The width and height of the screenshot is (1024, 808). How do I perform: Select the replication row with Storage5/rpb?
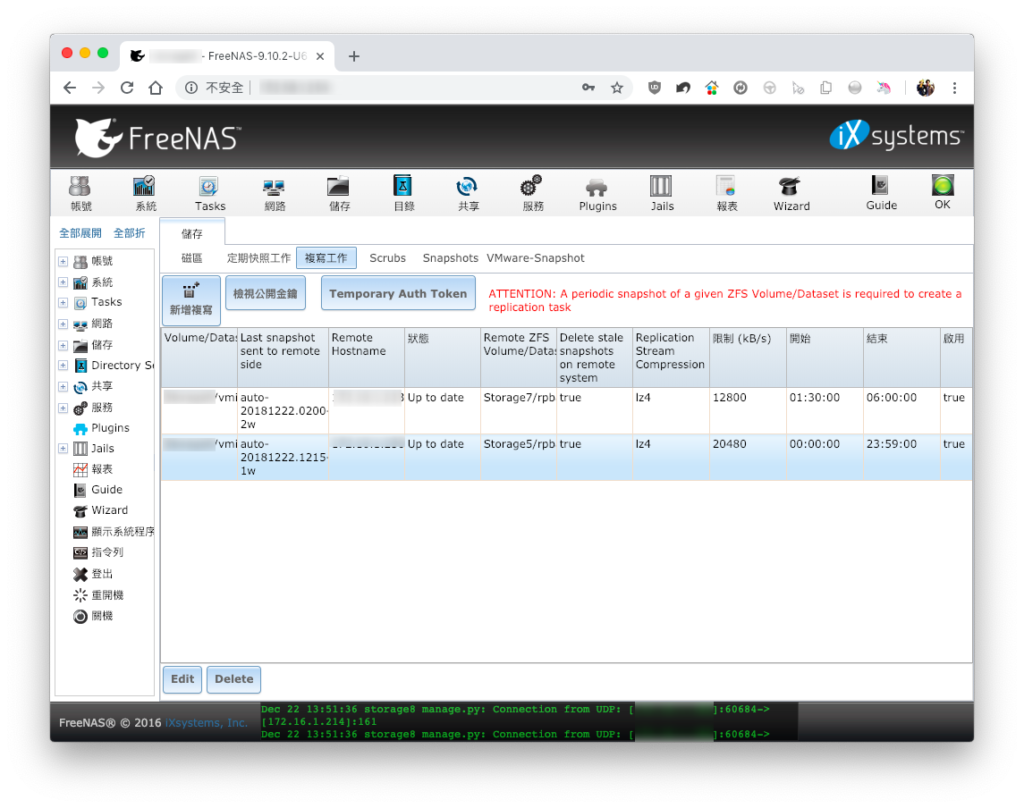pyautogui.click(x=566, y=457)
